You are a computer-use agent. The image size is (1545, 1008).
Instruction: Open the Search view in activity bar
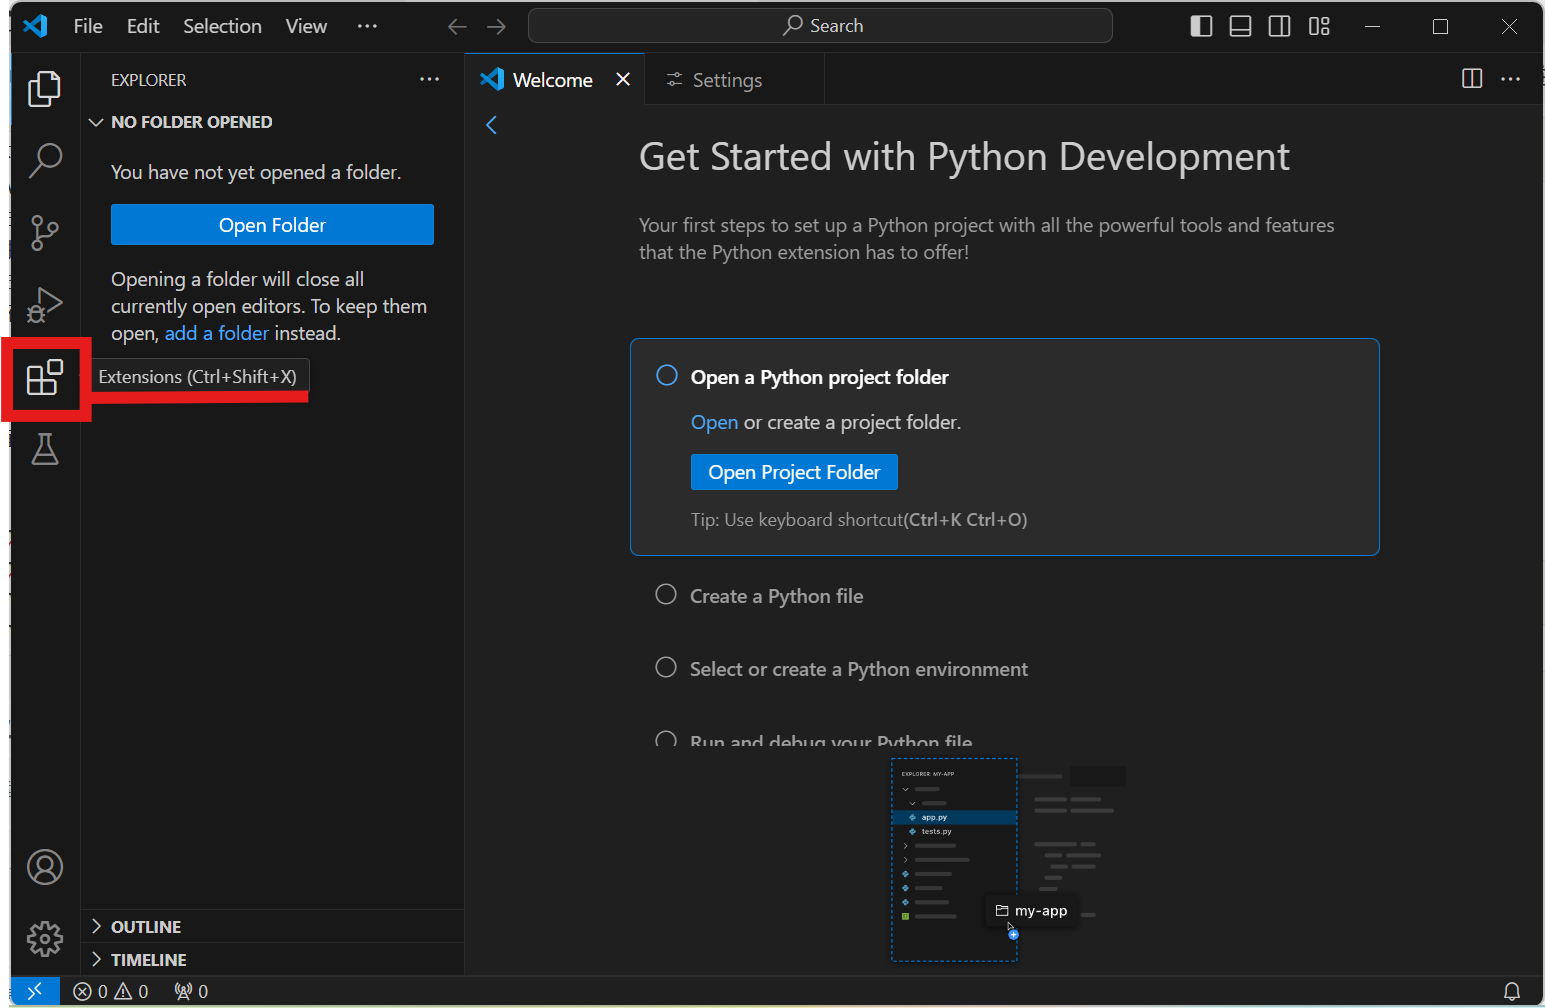(x=44, y=160)
